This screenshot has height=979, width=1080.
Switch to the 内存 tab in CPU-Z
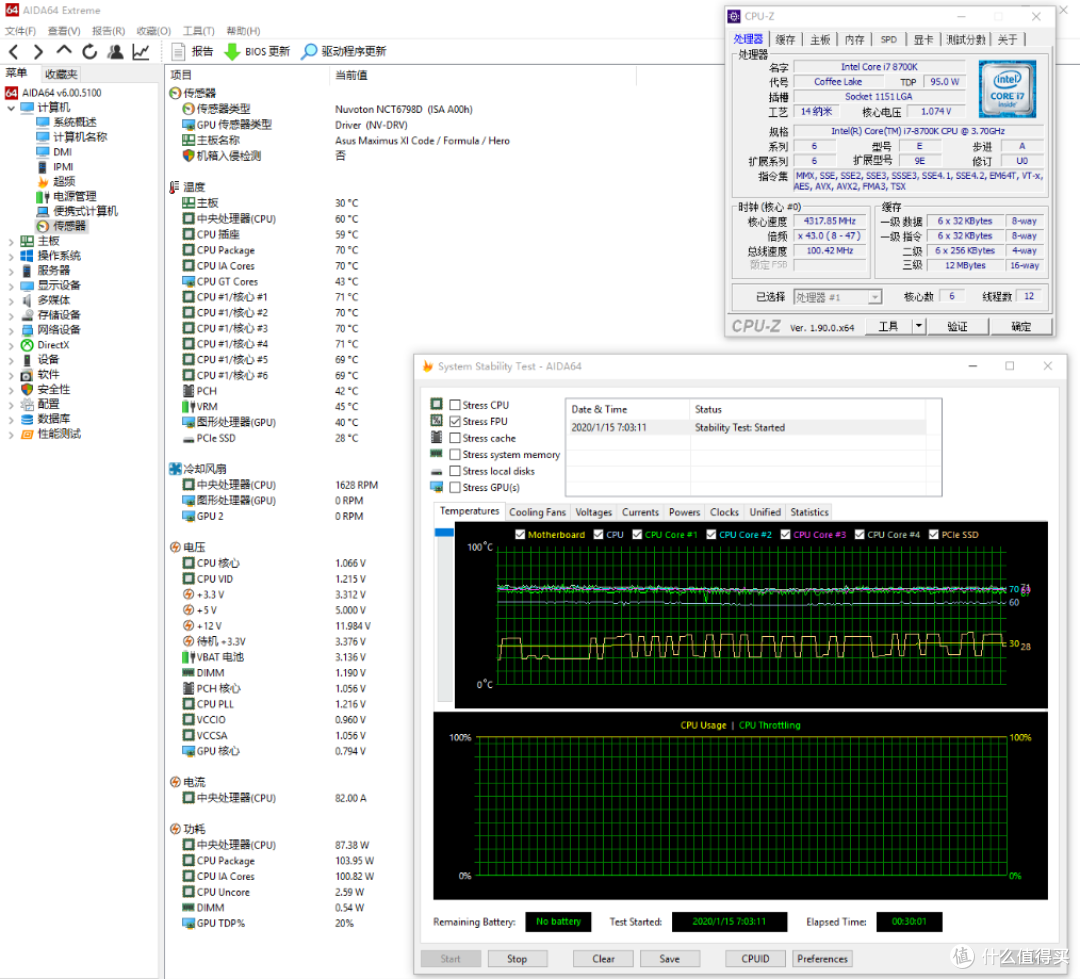855,39
